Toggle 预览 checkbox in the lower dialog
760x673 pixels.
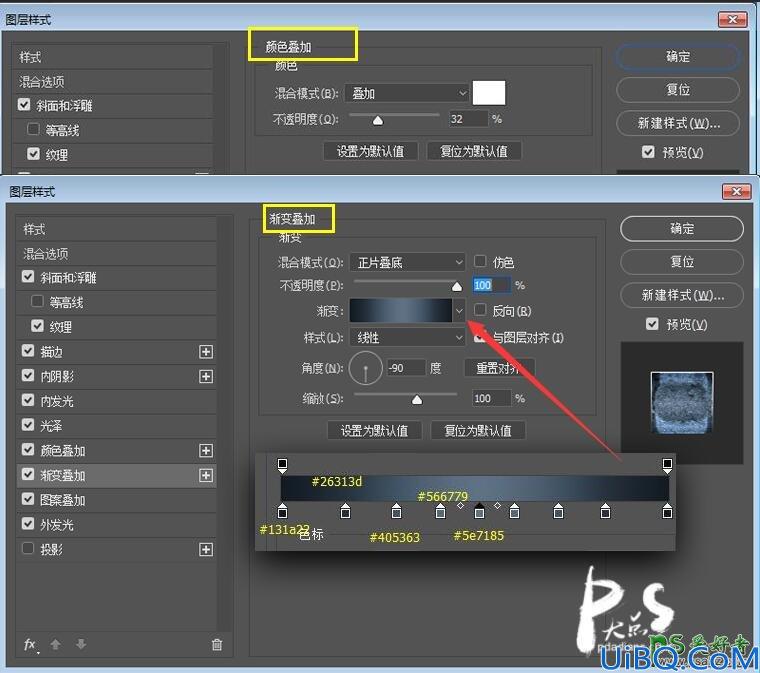(652, 324)
